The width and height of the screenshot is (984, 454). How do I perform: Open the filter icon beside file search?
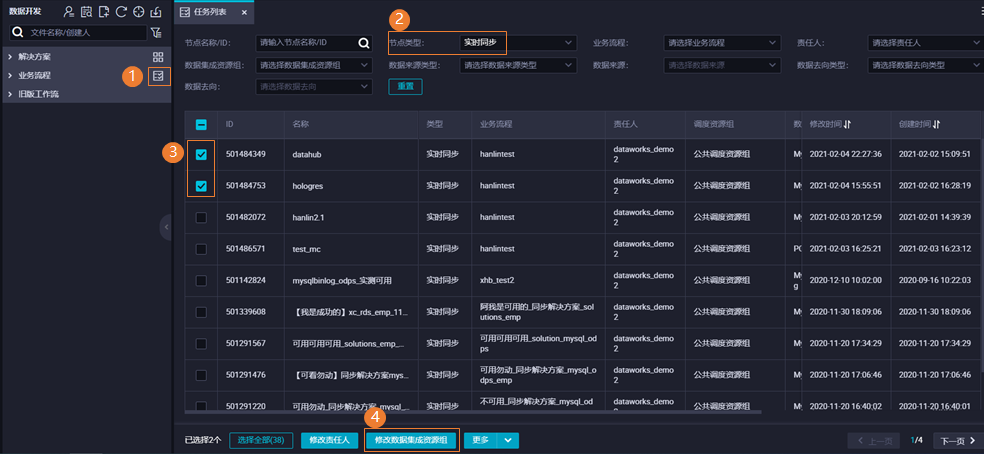156,33
